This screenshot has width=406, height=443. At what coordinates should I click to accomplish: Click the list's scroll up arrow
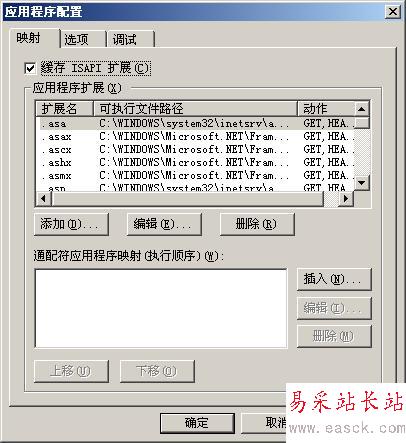pos(361,109)
